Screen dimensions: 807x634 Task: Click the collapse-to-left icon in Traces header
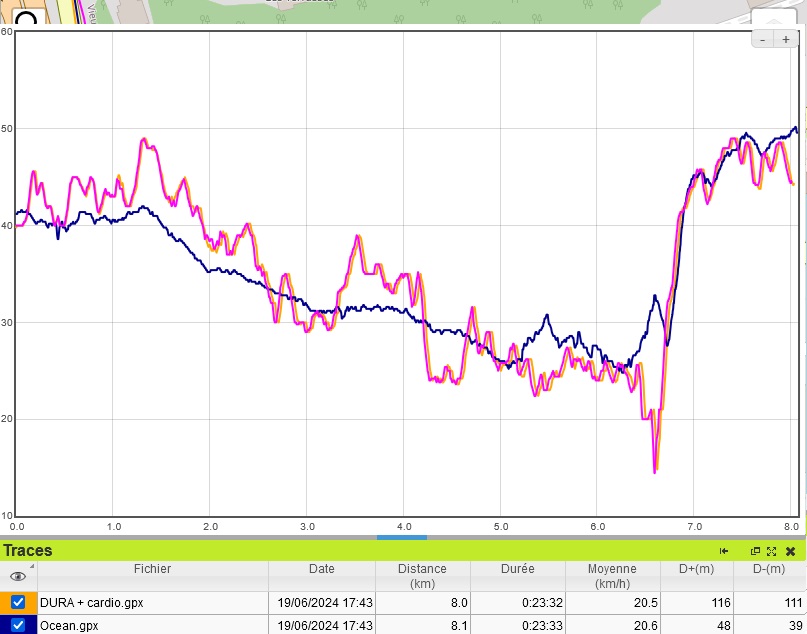click(724, 551)
